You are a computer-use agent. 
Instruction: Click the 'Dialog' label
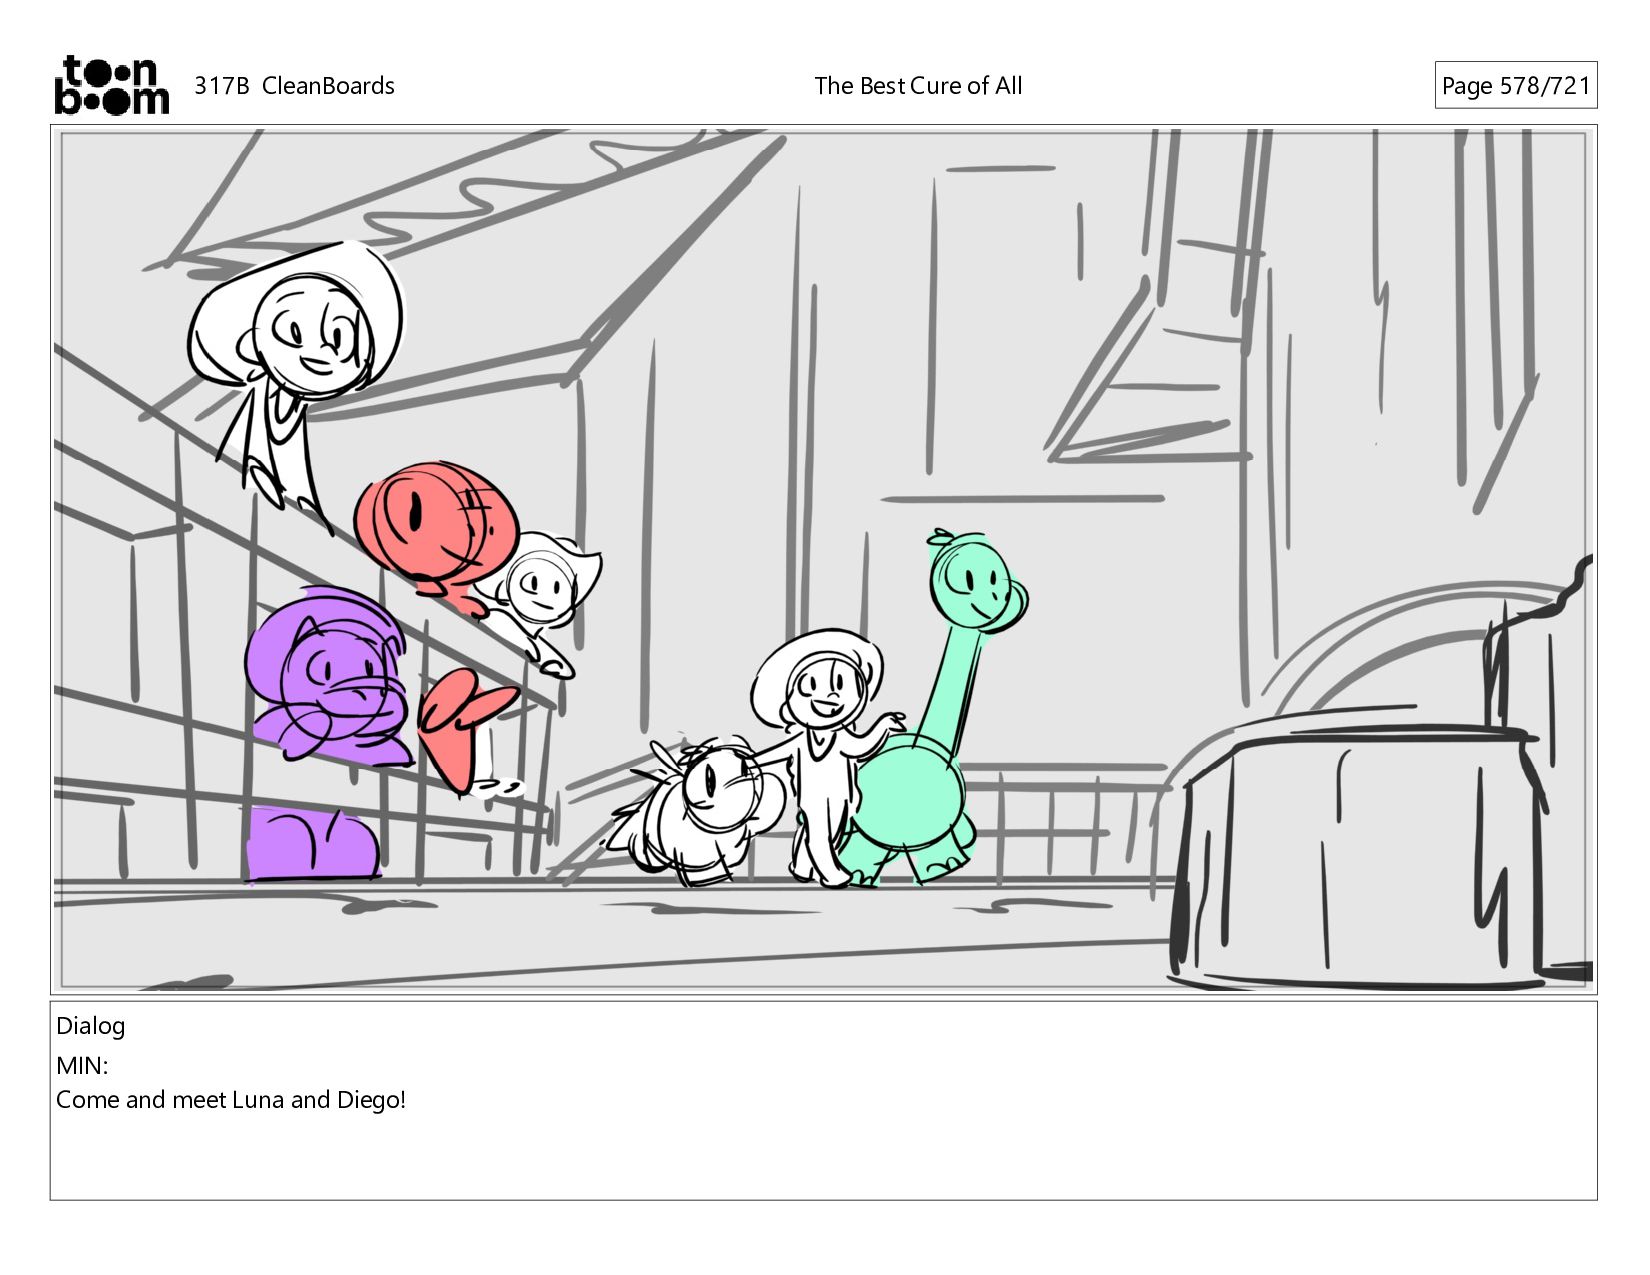(x=90, y=1026)
